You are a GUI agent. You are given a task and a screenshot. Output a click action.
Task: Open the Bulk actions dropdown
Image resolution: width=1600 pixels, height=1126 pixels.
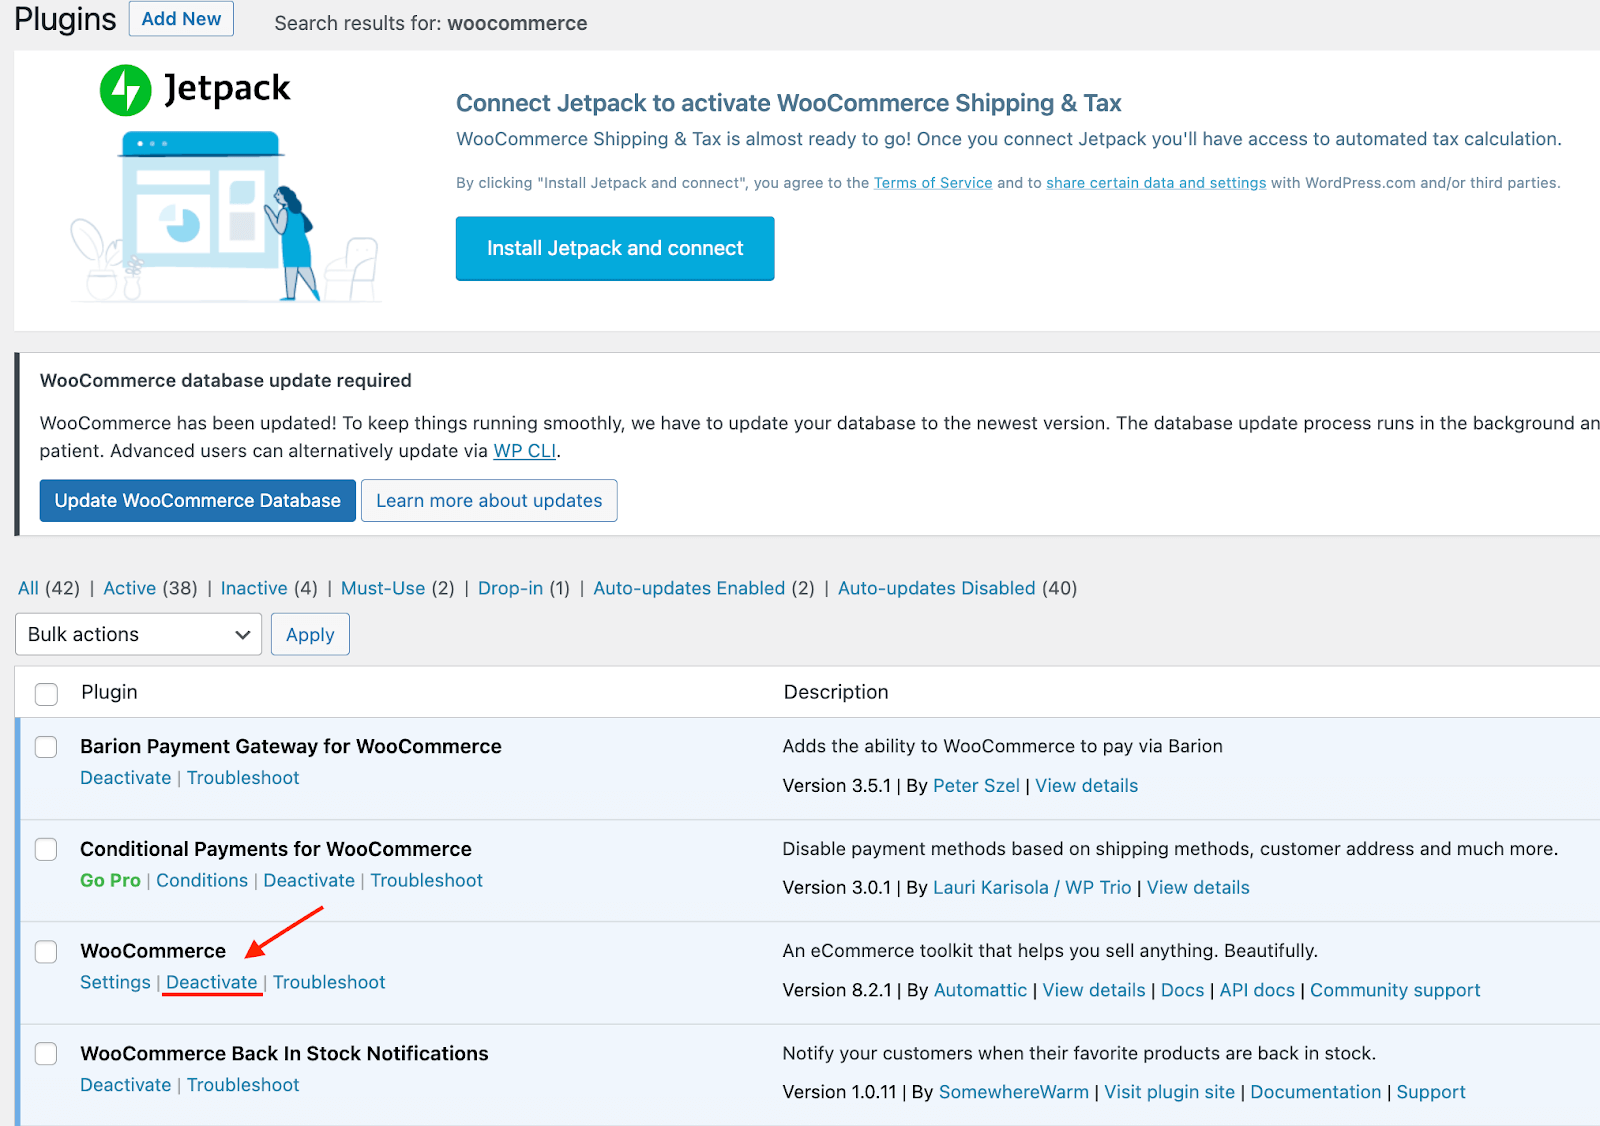[138, 634]
